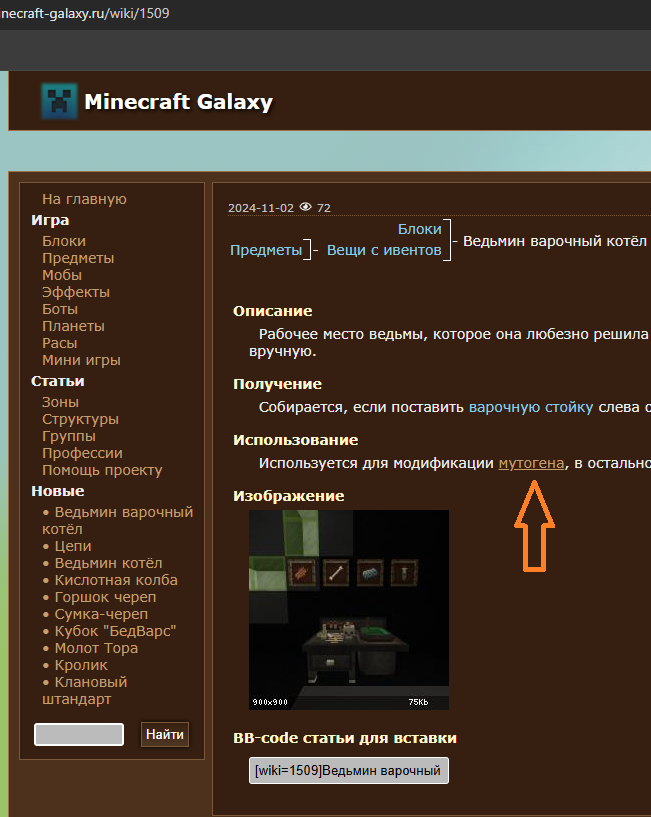
Task: Click the Новые sidebar heading
Action: click(58, 491)
